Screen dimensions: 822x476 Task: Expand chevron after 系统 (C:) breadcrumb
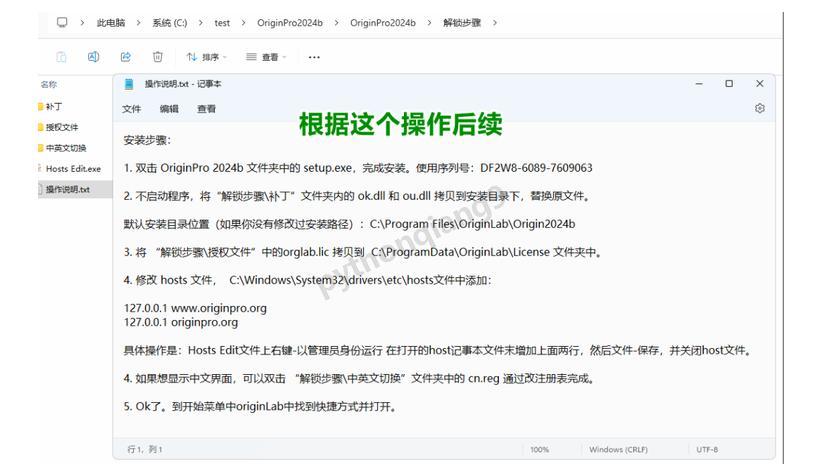(x=200, y=23)
